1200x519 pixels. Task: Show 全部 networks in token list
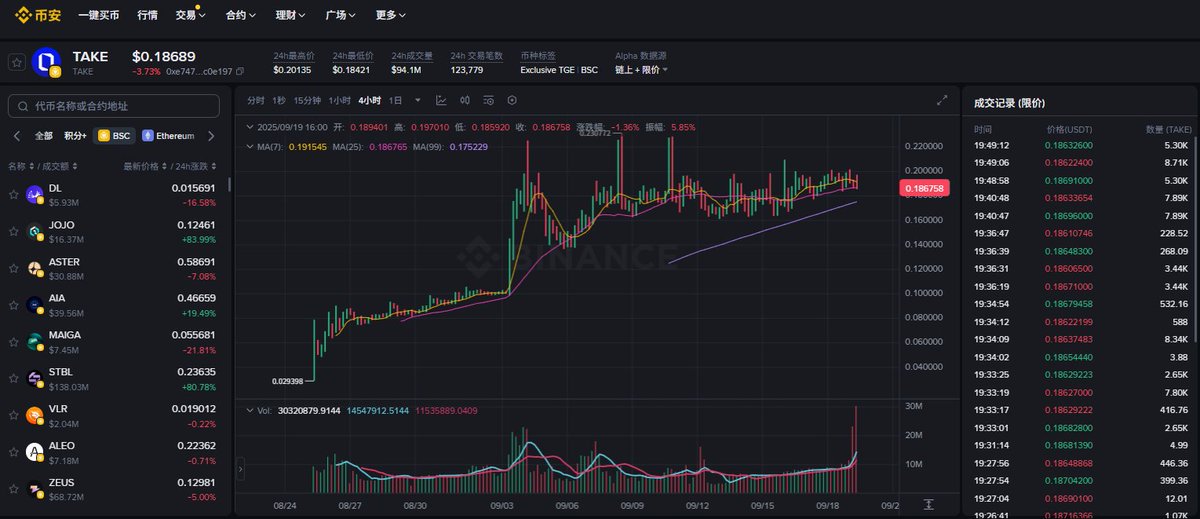(x=44, y=136)
